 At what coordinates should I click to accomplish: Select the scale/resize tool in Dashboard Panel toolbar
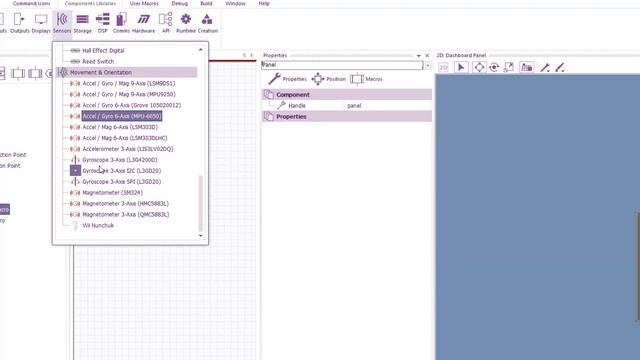pyautogui.click(x=509, y=67)
